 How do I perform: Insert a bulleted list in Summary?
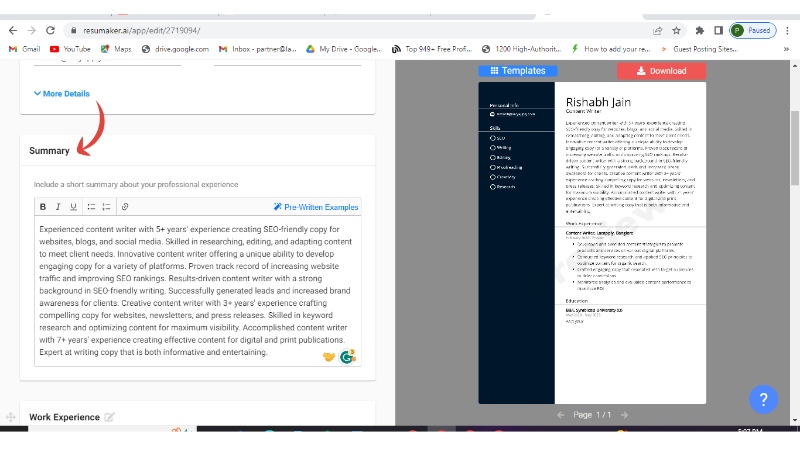[90, 207]
